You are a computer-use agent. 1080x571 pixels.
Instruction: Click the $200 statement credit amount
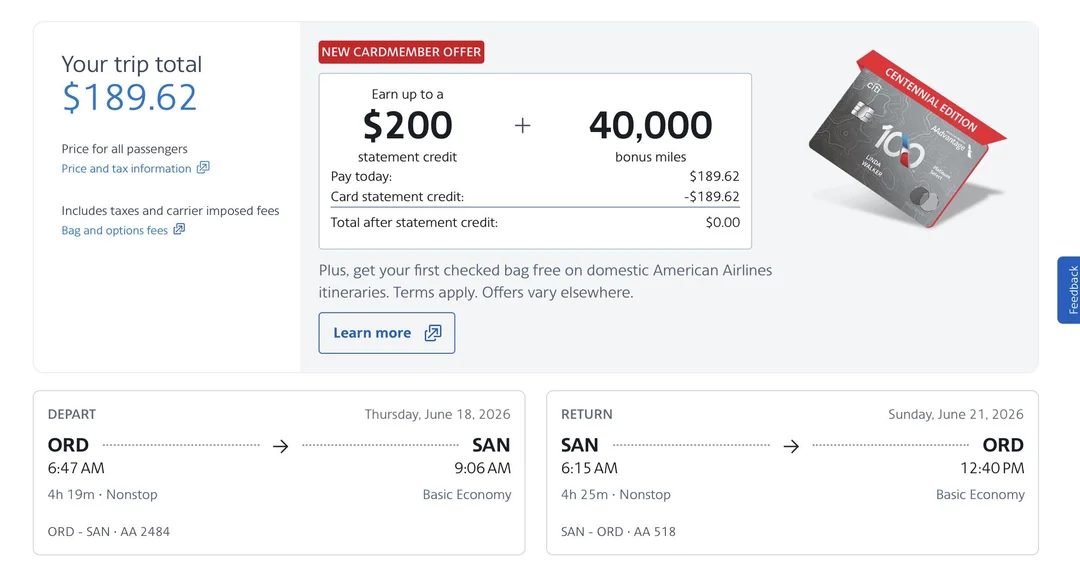(x=407, y=125)
